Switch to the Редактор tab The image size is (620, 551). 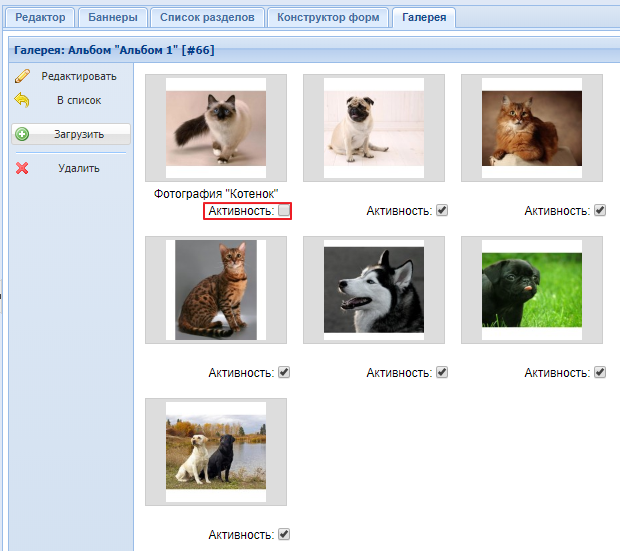point(40,18)
